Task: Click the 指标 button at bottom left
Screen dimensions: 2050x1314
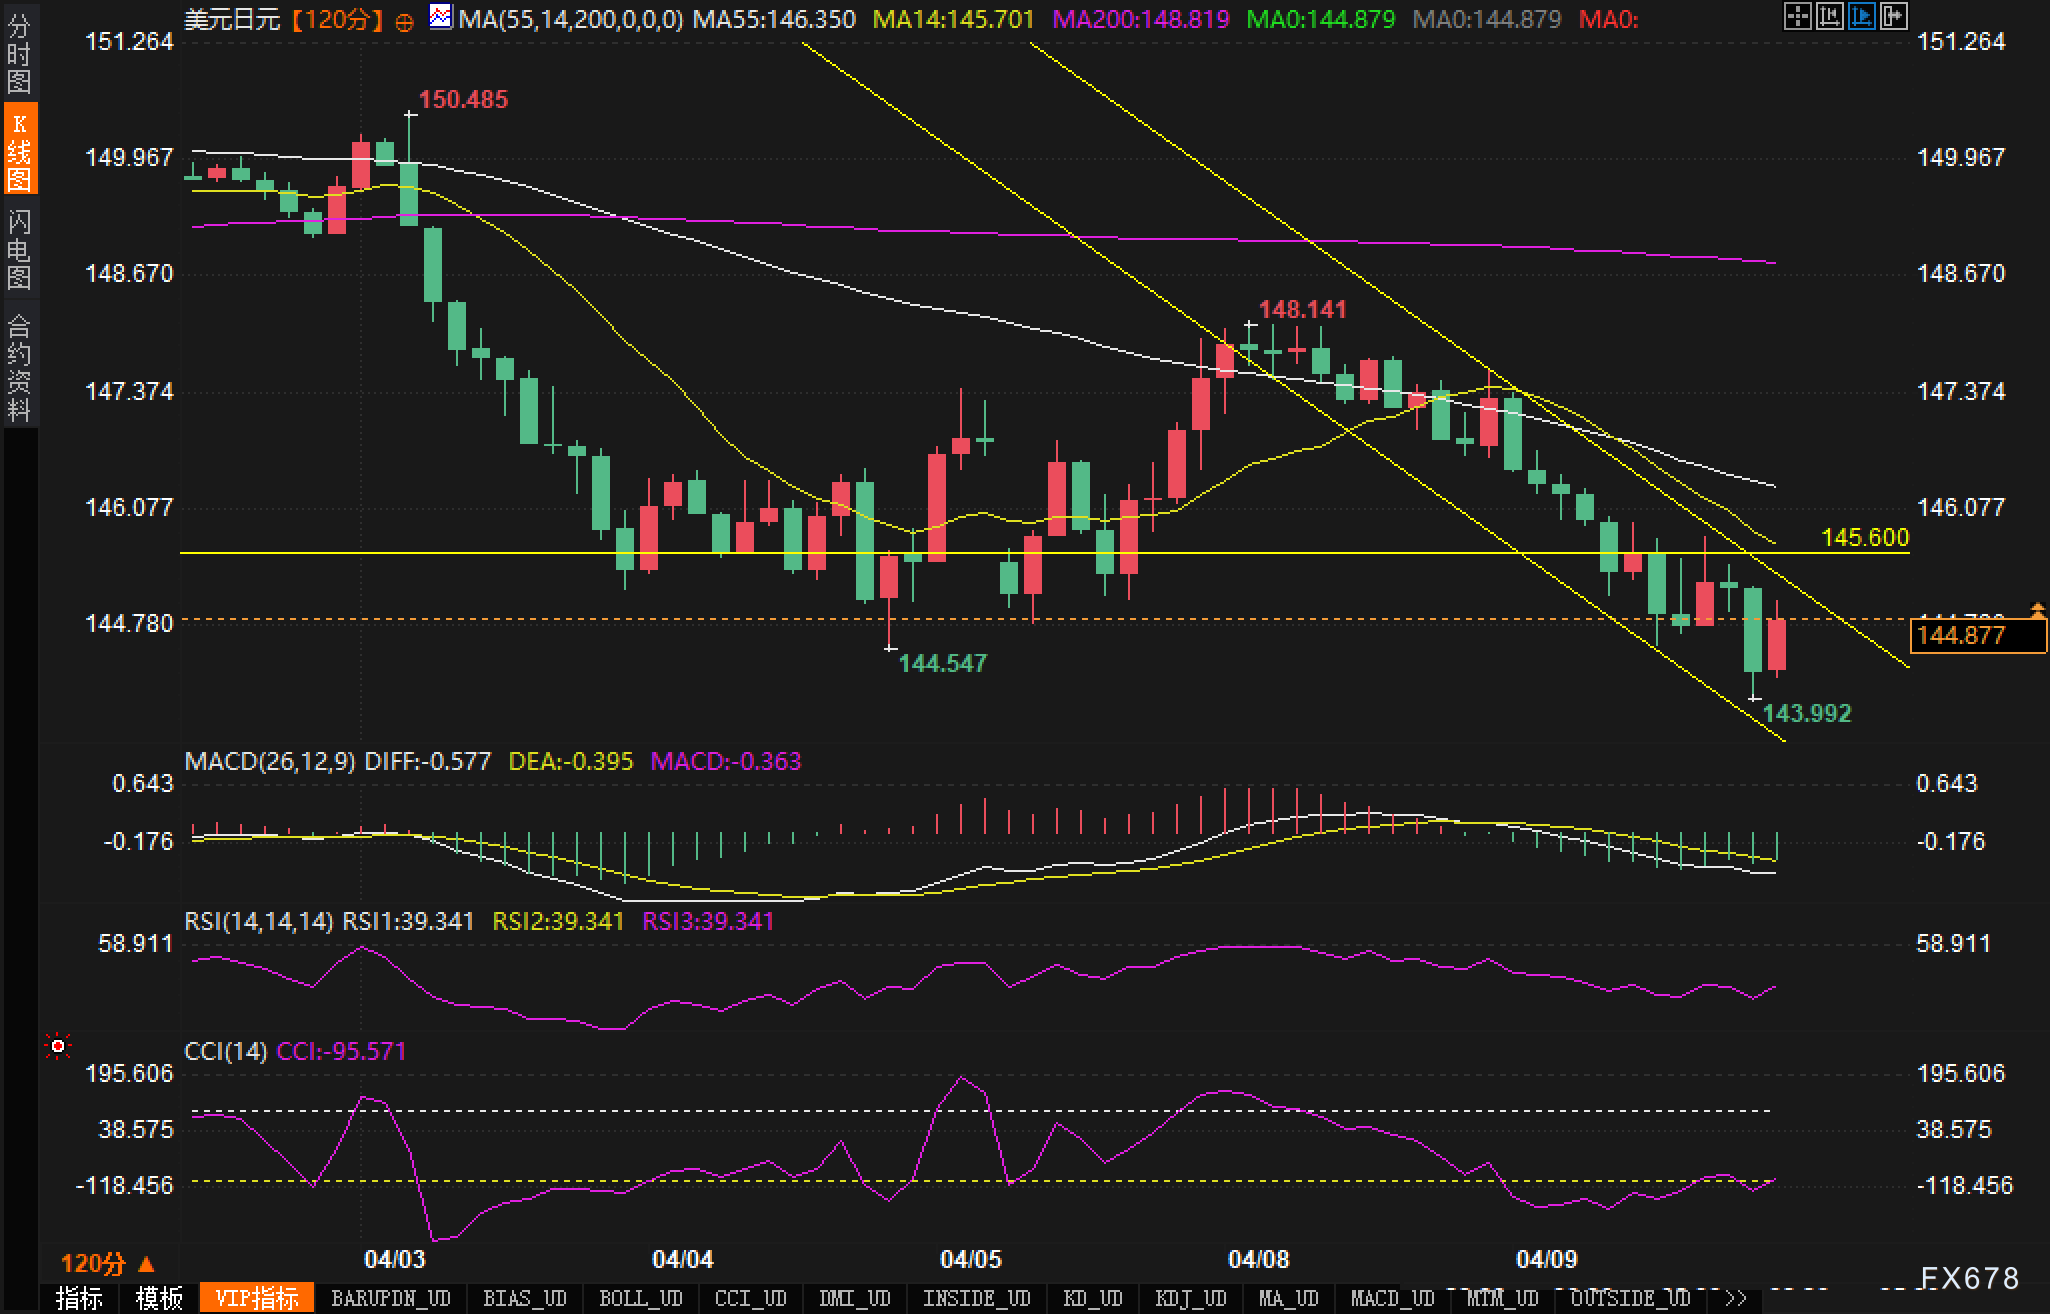Action: pyautogui.click(x=80, y=1298)
